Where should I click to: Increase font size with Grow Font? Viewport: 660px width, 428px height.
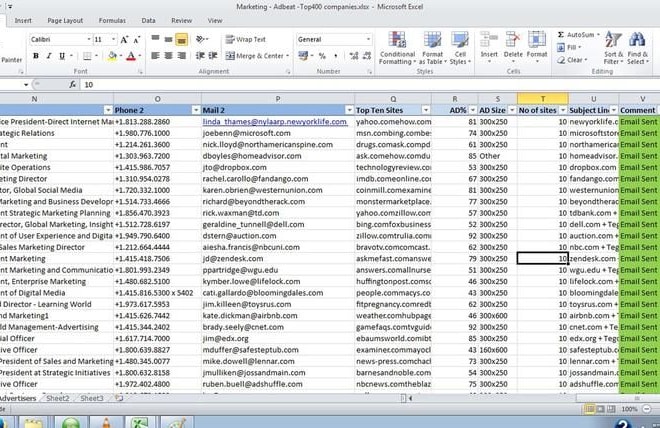coord(124,40)
